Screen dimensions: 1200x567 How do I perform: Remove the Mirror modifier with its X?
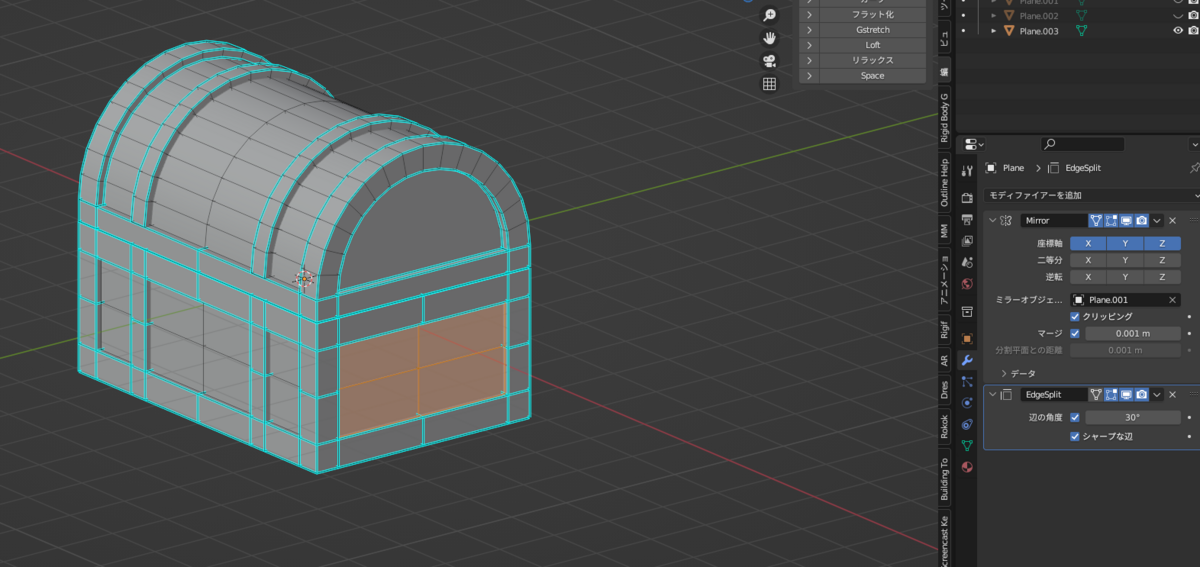tap(1173, 220)
